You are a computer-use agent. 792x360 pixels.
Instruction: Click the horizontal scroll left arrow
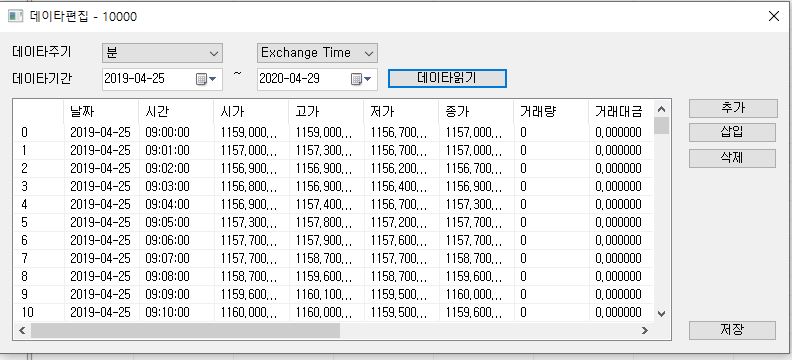tap(22, 330)
